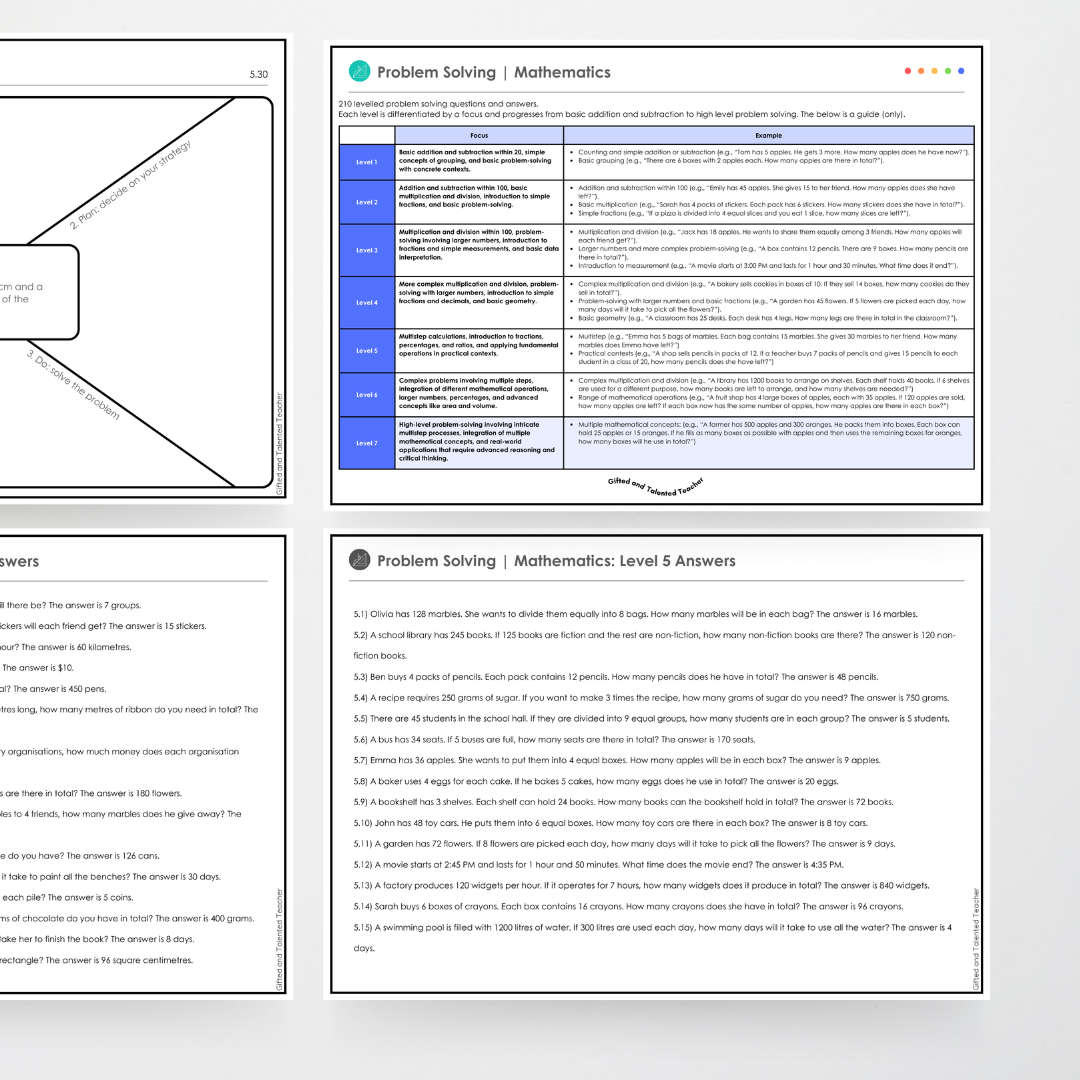The image size is (1080, 1080).
Task: Select the Level 1 blue cell
Action: tap(367, 162)
